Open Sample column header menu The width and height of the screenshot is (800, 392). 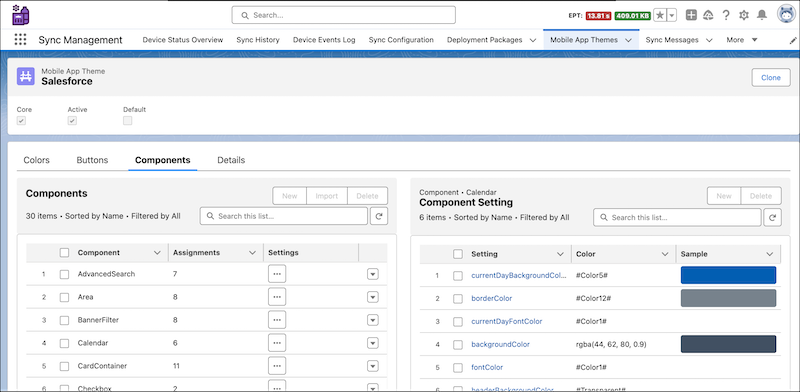769,254
